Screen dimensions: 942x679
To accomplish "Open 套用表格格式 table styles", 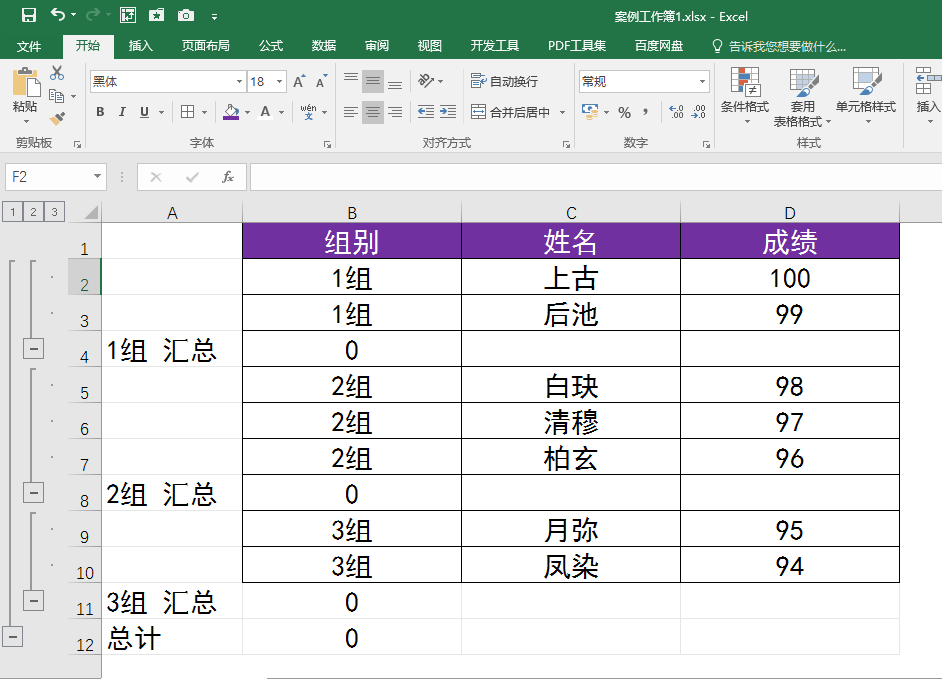I will [x=803, y=97].
